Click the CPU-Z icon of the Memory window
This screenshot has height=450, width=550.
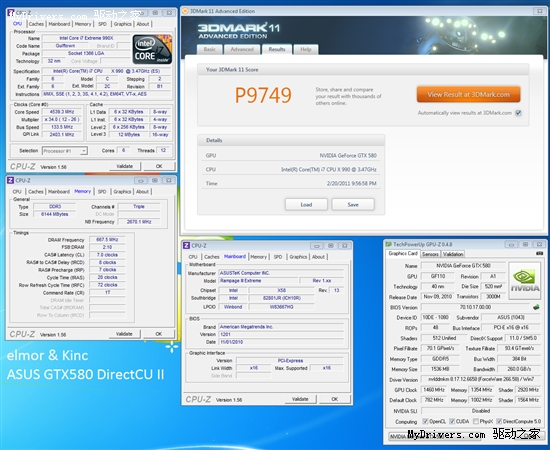point(11,180)
